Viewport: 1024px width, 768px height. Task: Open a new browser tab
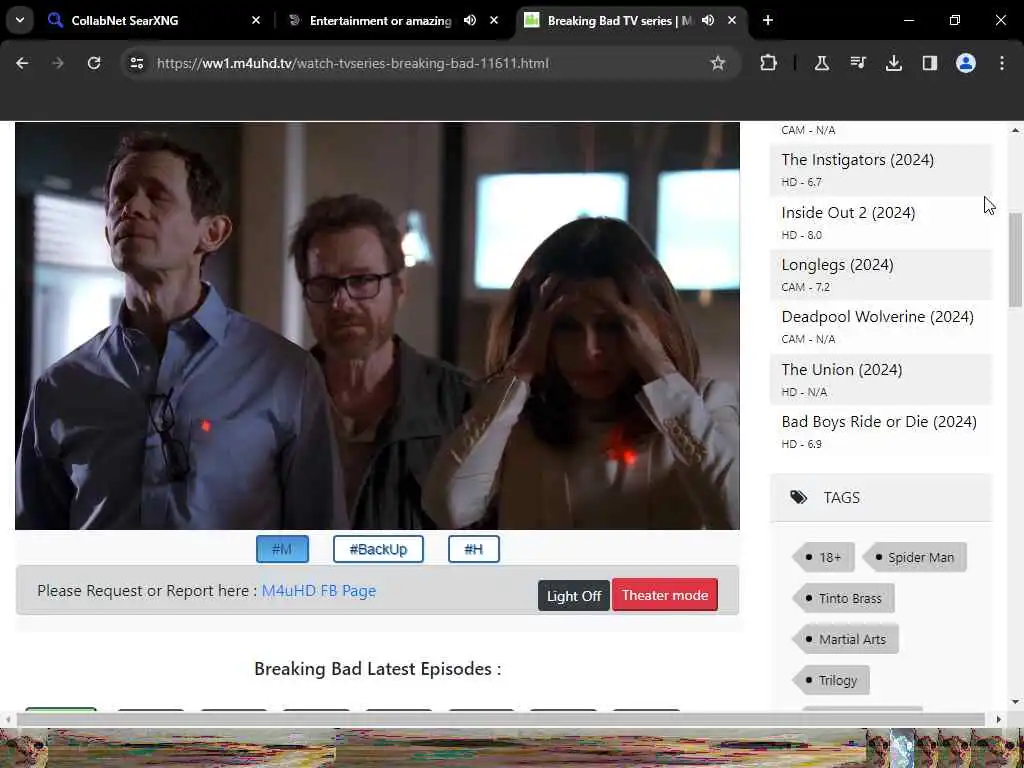768,20
